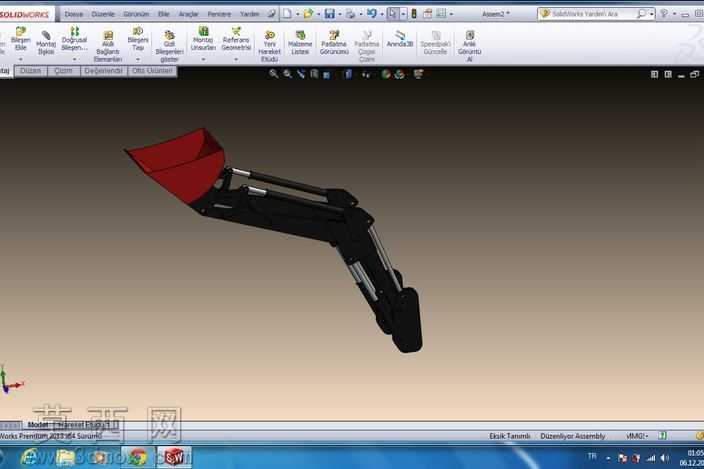Expand the dropdown under Bileşeni Taşı
The width and height of the screenshot is (704, 469).
(138, 59)
